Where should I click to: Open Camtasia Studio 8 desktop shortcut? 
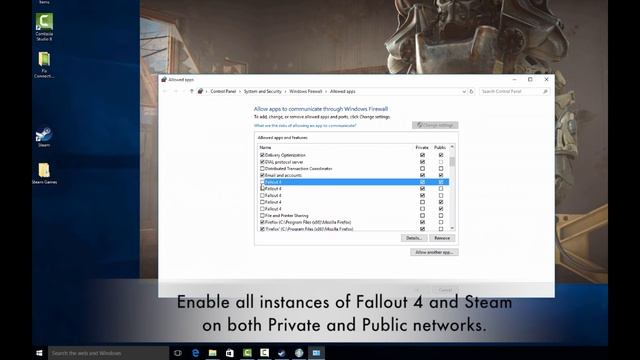pos(44,27)
